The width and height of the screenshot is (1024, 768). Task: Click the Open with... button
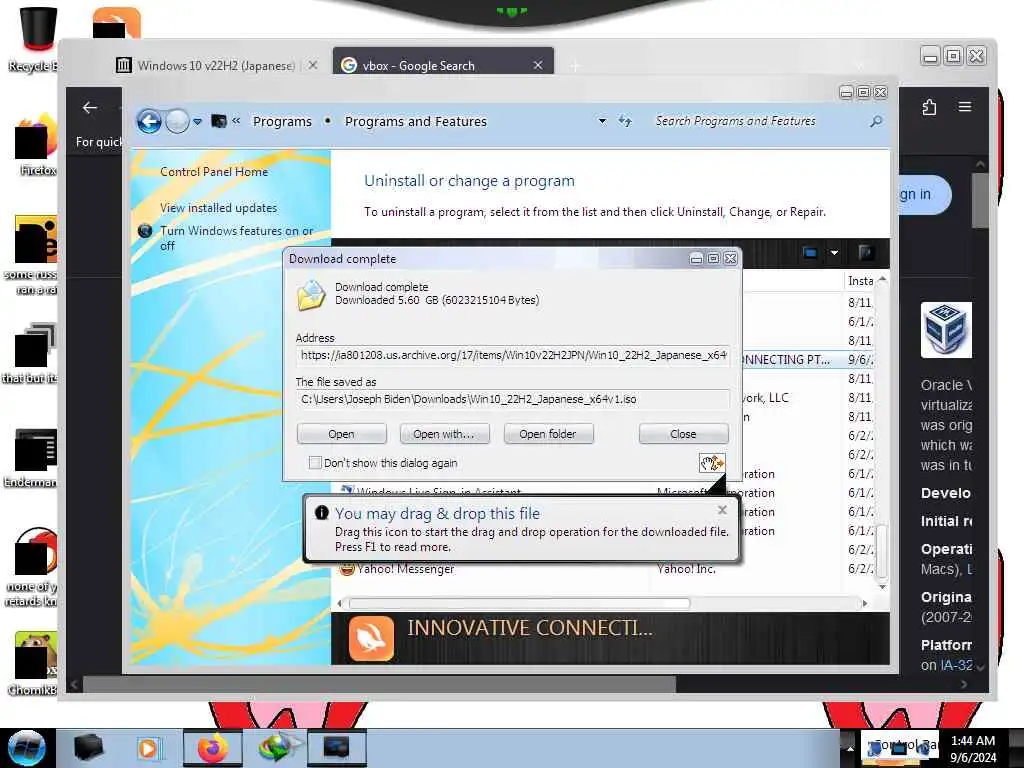coord(444,434)
